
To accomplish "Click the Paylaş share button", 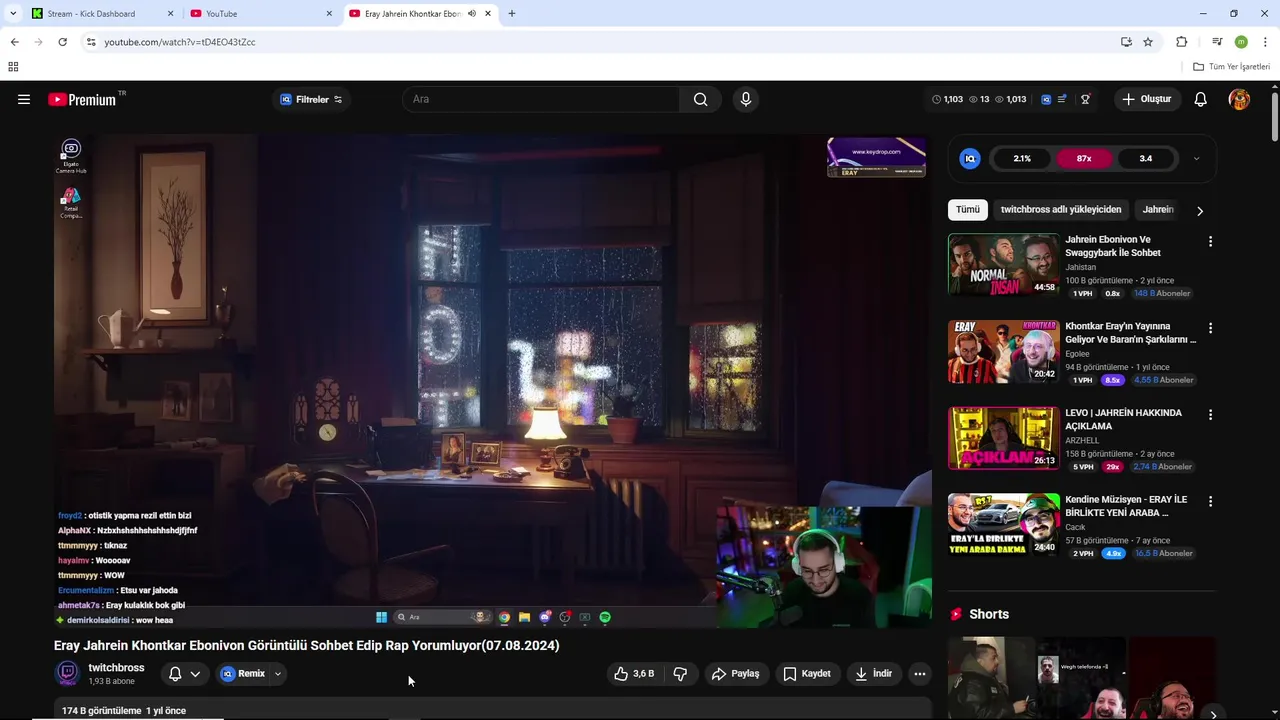I will (x=736, y=674).
